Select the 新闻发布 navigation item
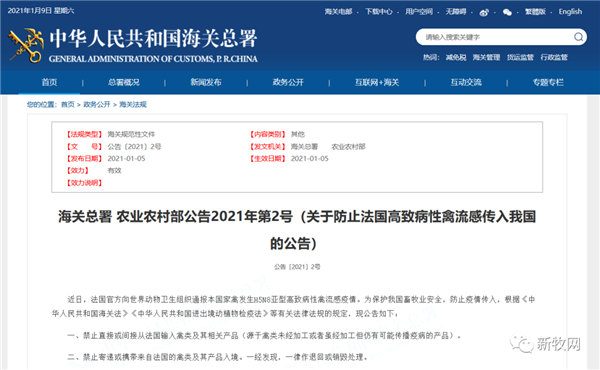600x370 pixels. click(x=206, y=82)
